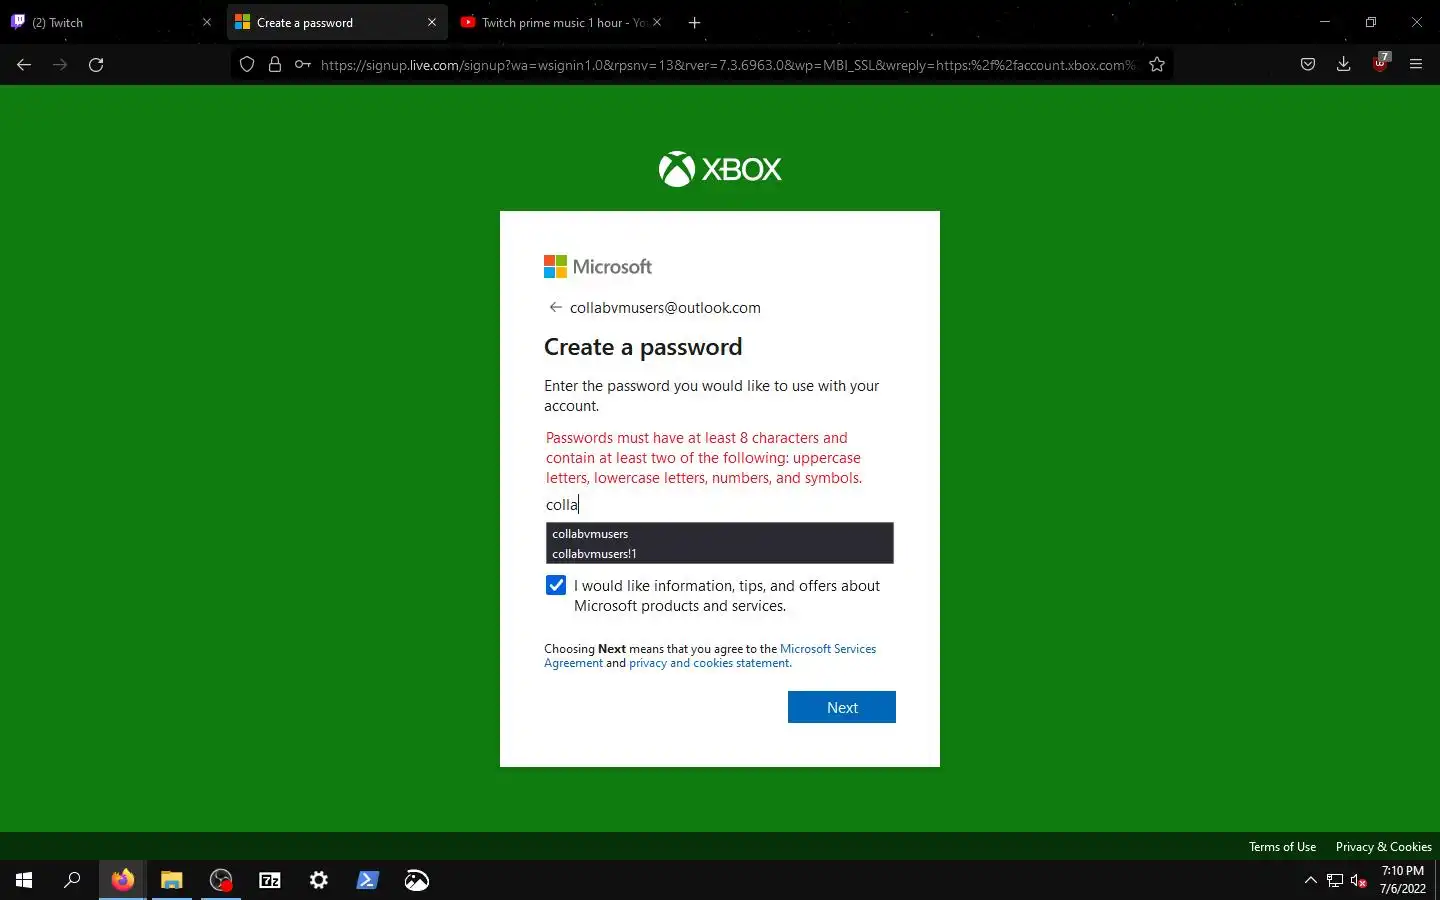Switch to the (2) Twitch tab
Image resolution: width=1440 pixels, height=900 pixels.
pos(110,22)
